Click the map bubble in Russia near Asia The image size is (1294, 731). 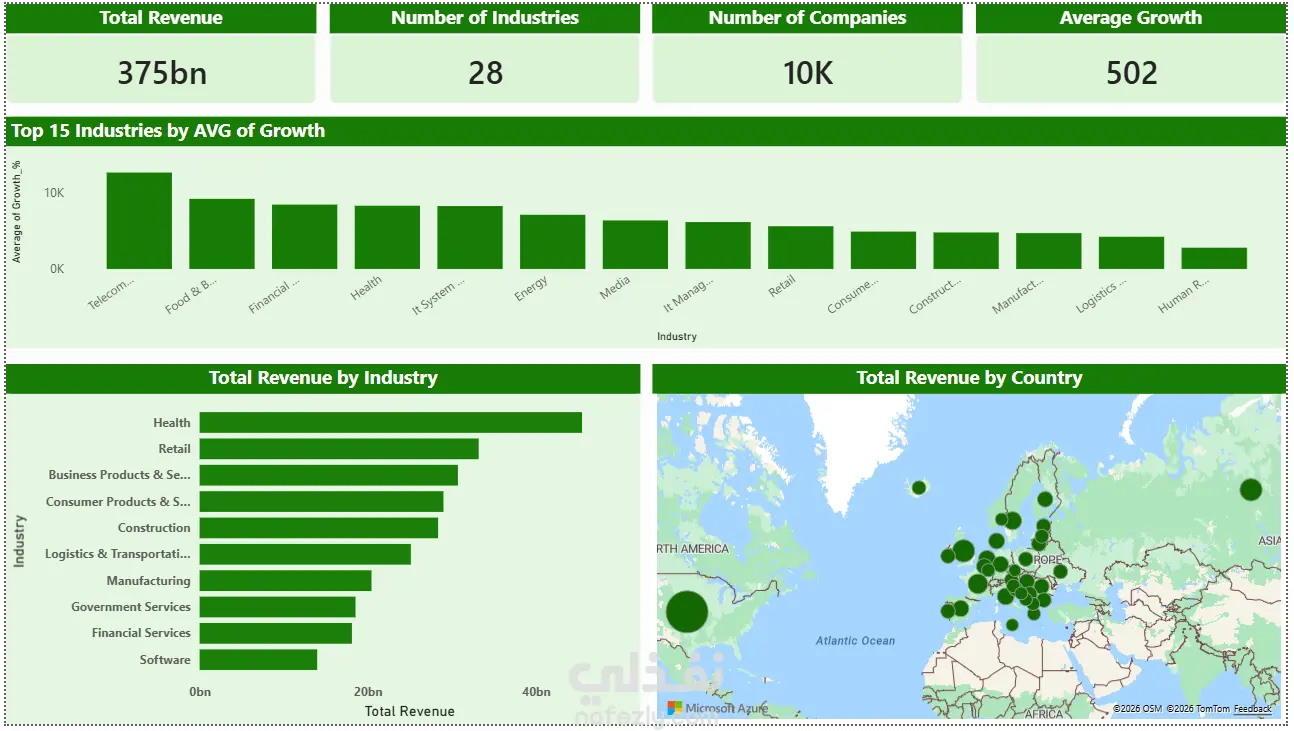click(1251, 490)
